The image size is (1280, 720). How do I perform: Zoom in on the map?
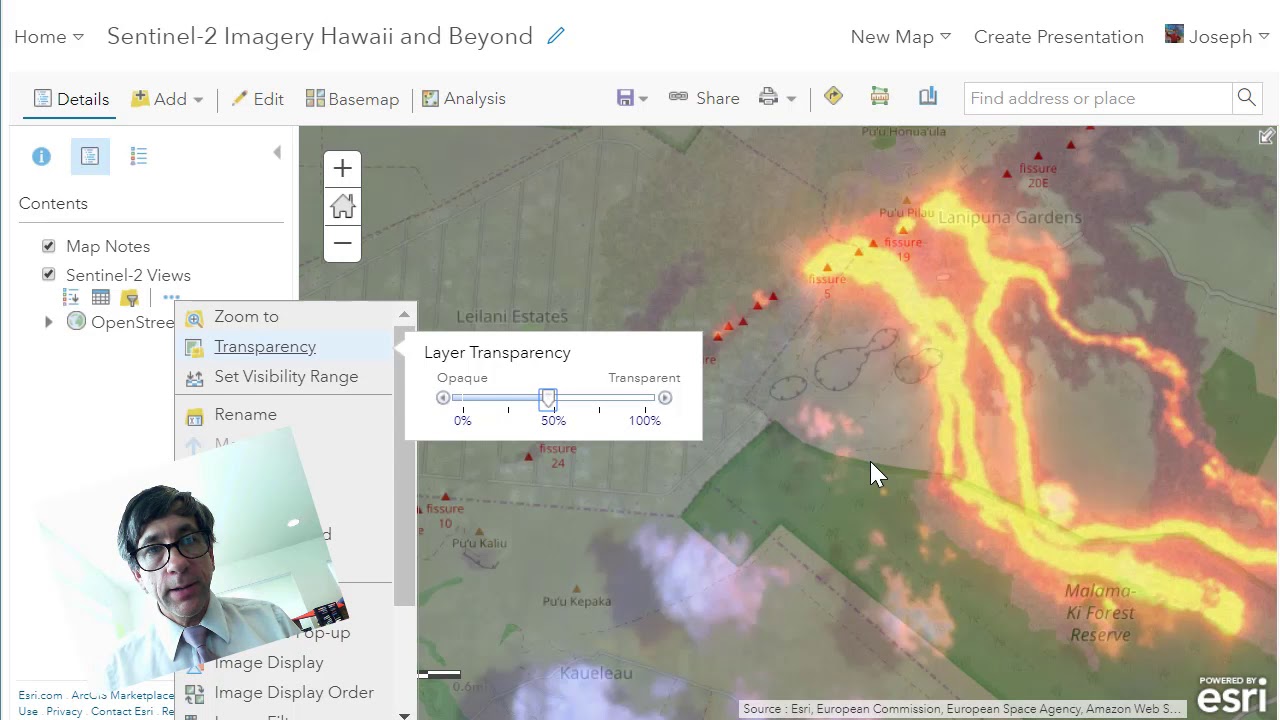click(x=342, y=169)
